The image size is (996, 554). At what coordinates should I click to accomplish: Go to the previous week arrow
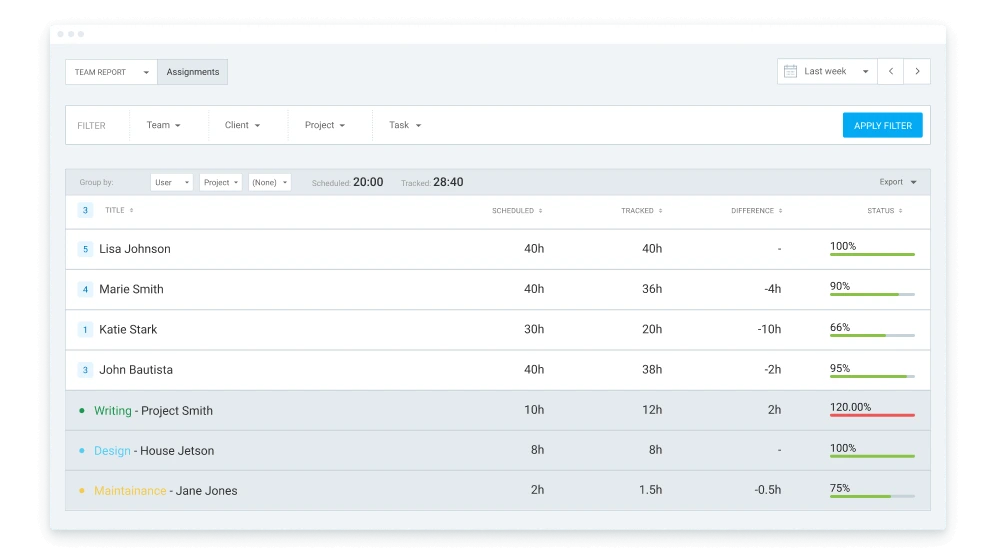click(x=891, y=71)
